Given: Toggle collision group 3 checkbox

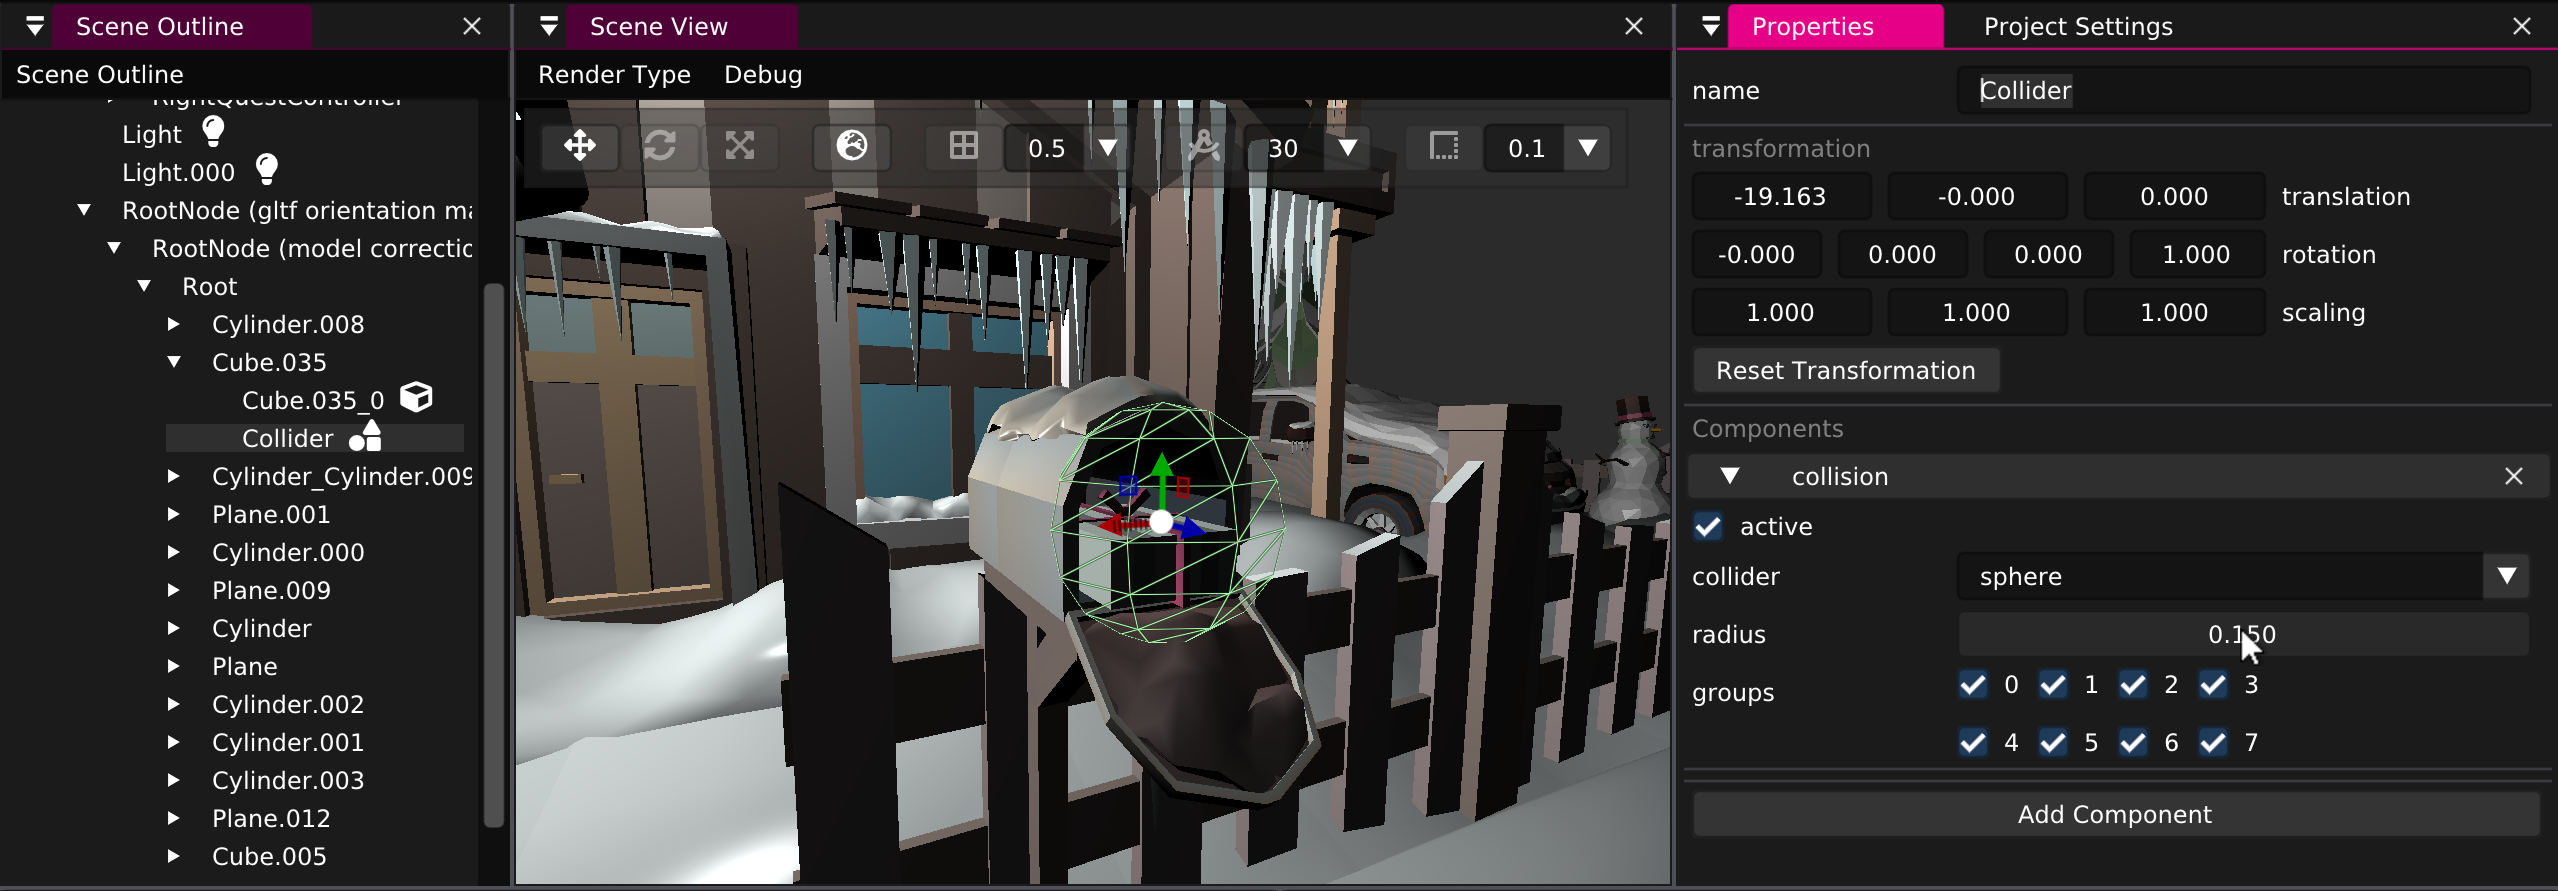Looking at the screenshot, I should 2213,684.
